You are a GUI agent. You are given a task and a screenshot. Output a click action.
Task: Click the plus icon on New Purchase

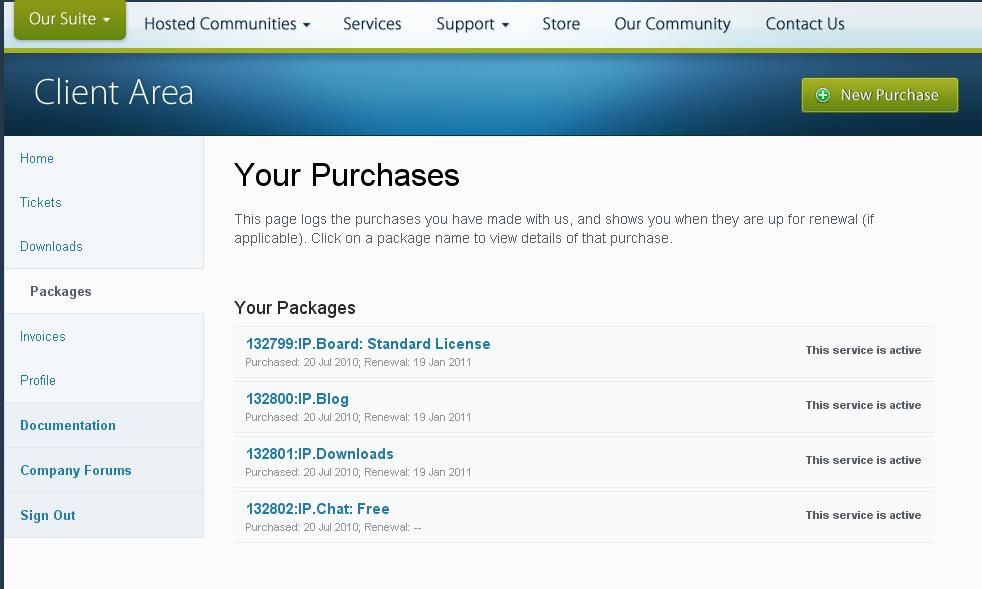coord(822,95)
